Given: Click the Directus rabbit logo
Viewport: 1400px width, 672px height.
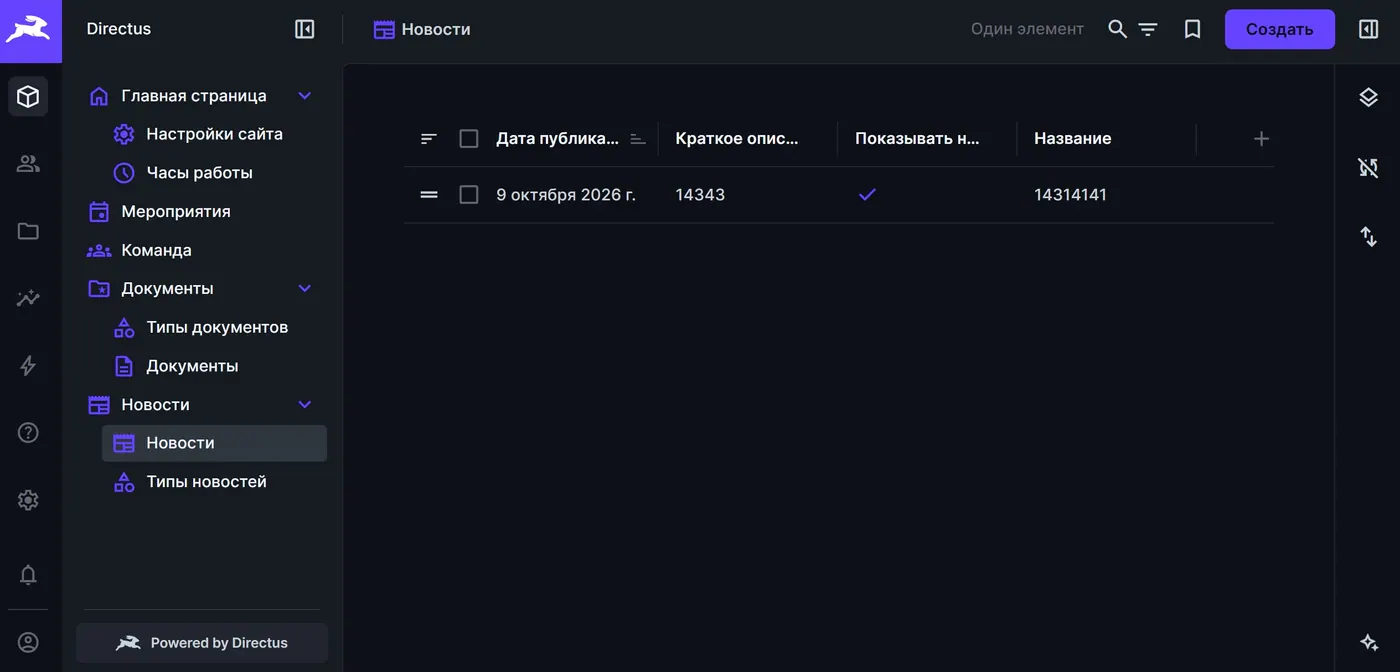Looking at the screenshot, I should (x=30, y=30).
